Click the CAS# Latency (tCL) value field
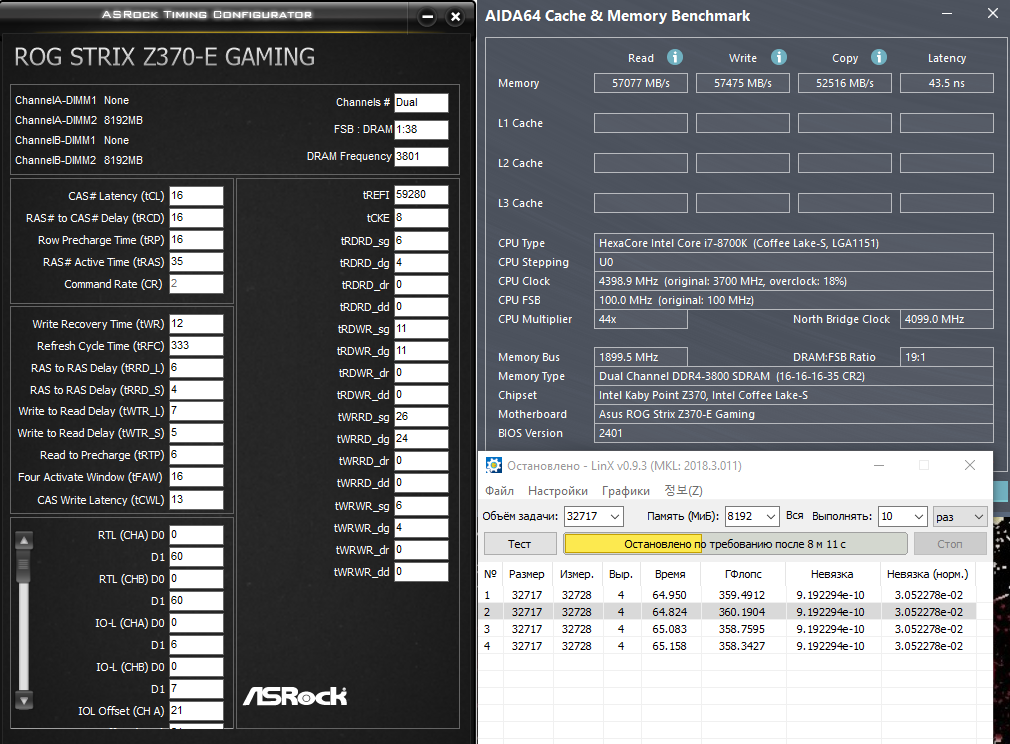 pyautogui.click(x=196, y=196)
